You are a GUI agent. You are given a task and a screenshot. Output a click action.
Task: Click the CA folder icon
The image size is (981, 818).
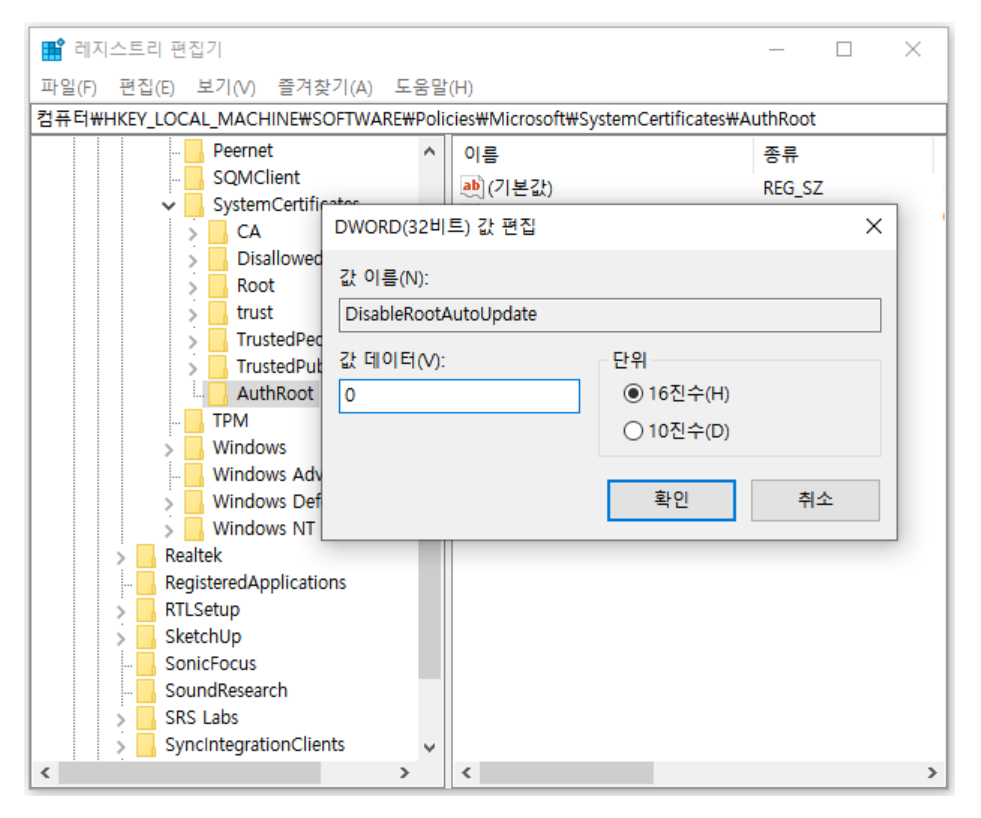[x=218, y=232]
